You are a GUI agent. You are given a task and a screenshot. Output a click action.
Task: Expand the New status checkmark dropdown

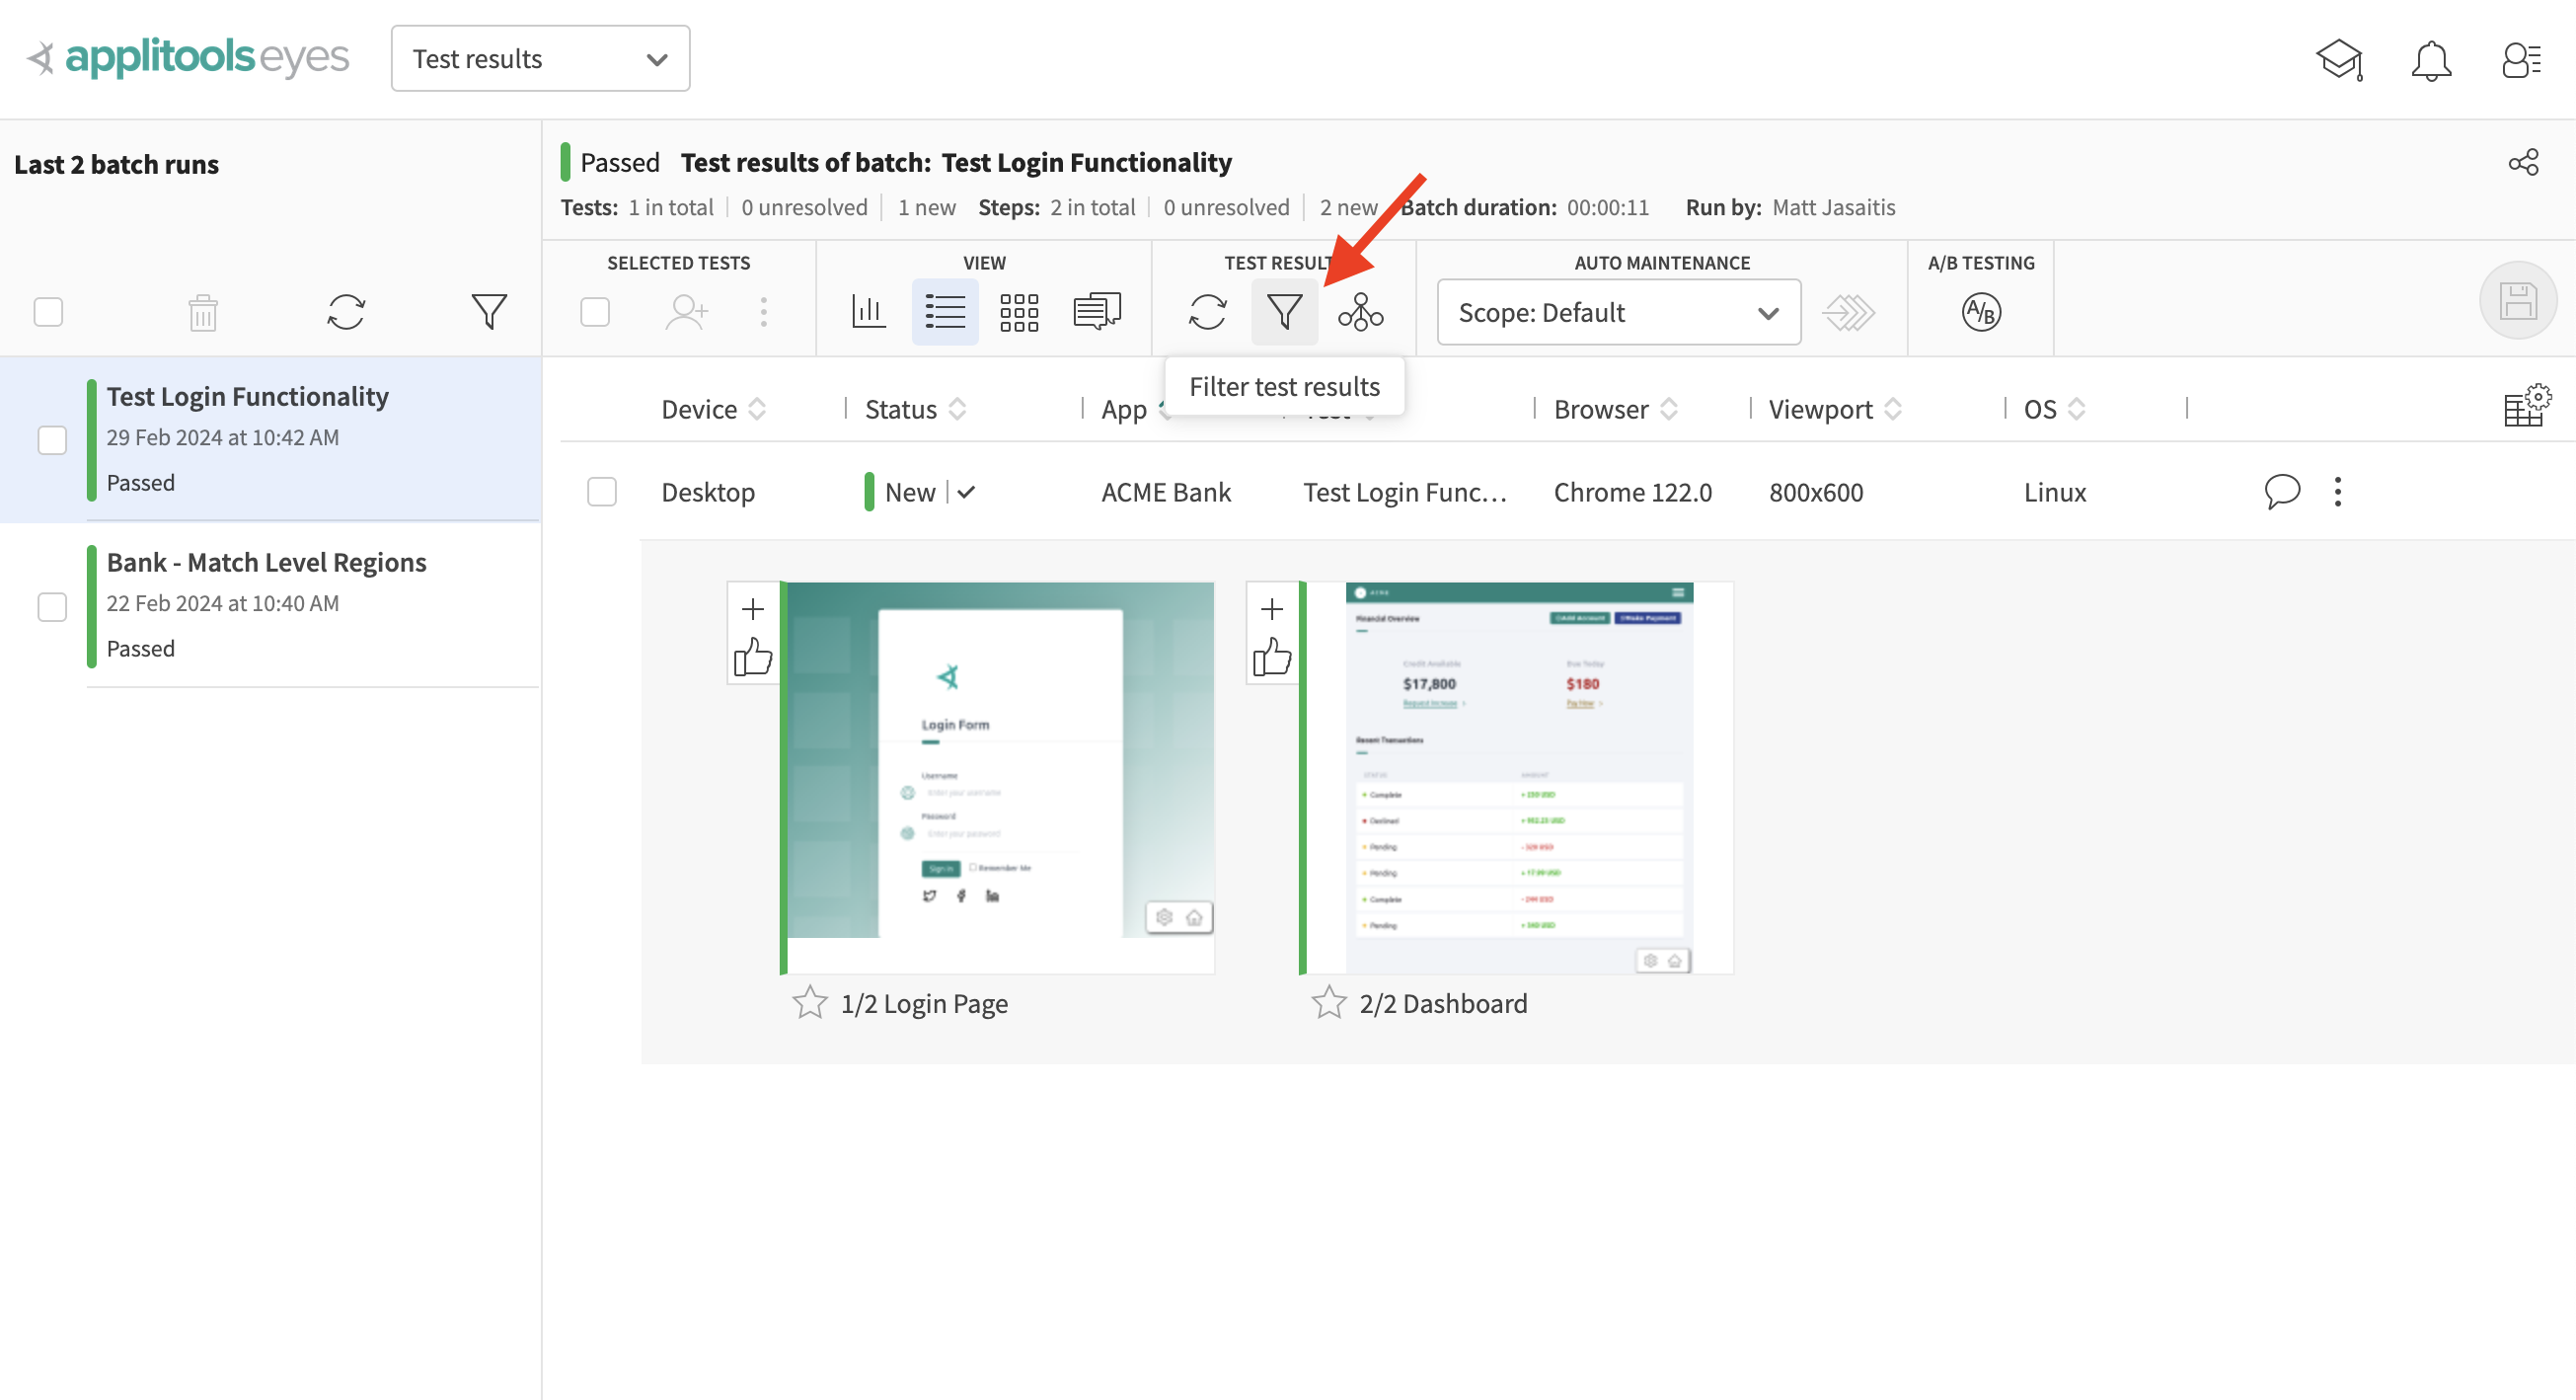966,492
